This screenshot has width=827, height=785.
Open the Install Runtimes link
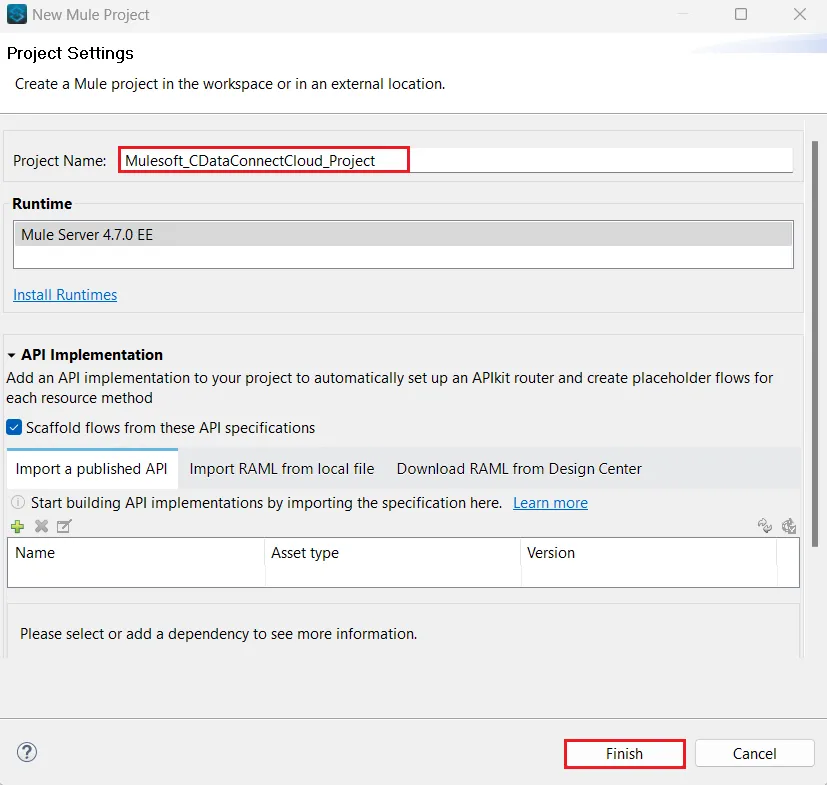point(64,294)
